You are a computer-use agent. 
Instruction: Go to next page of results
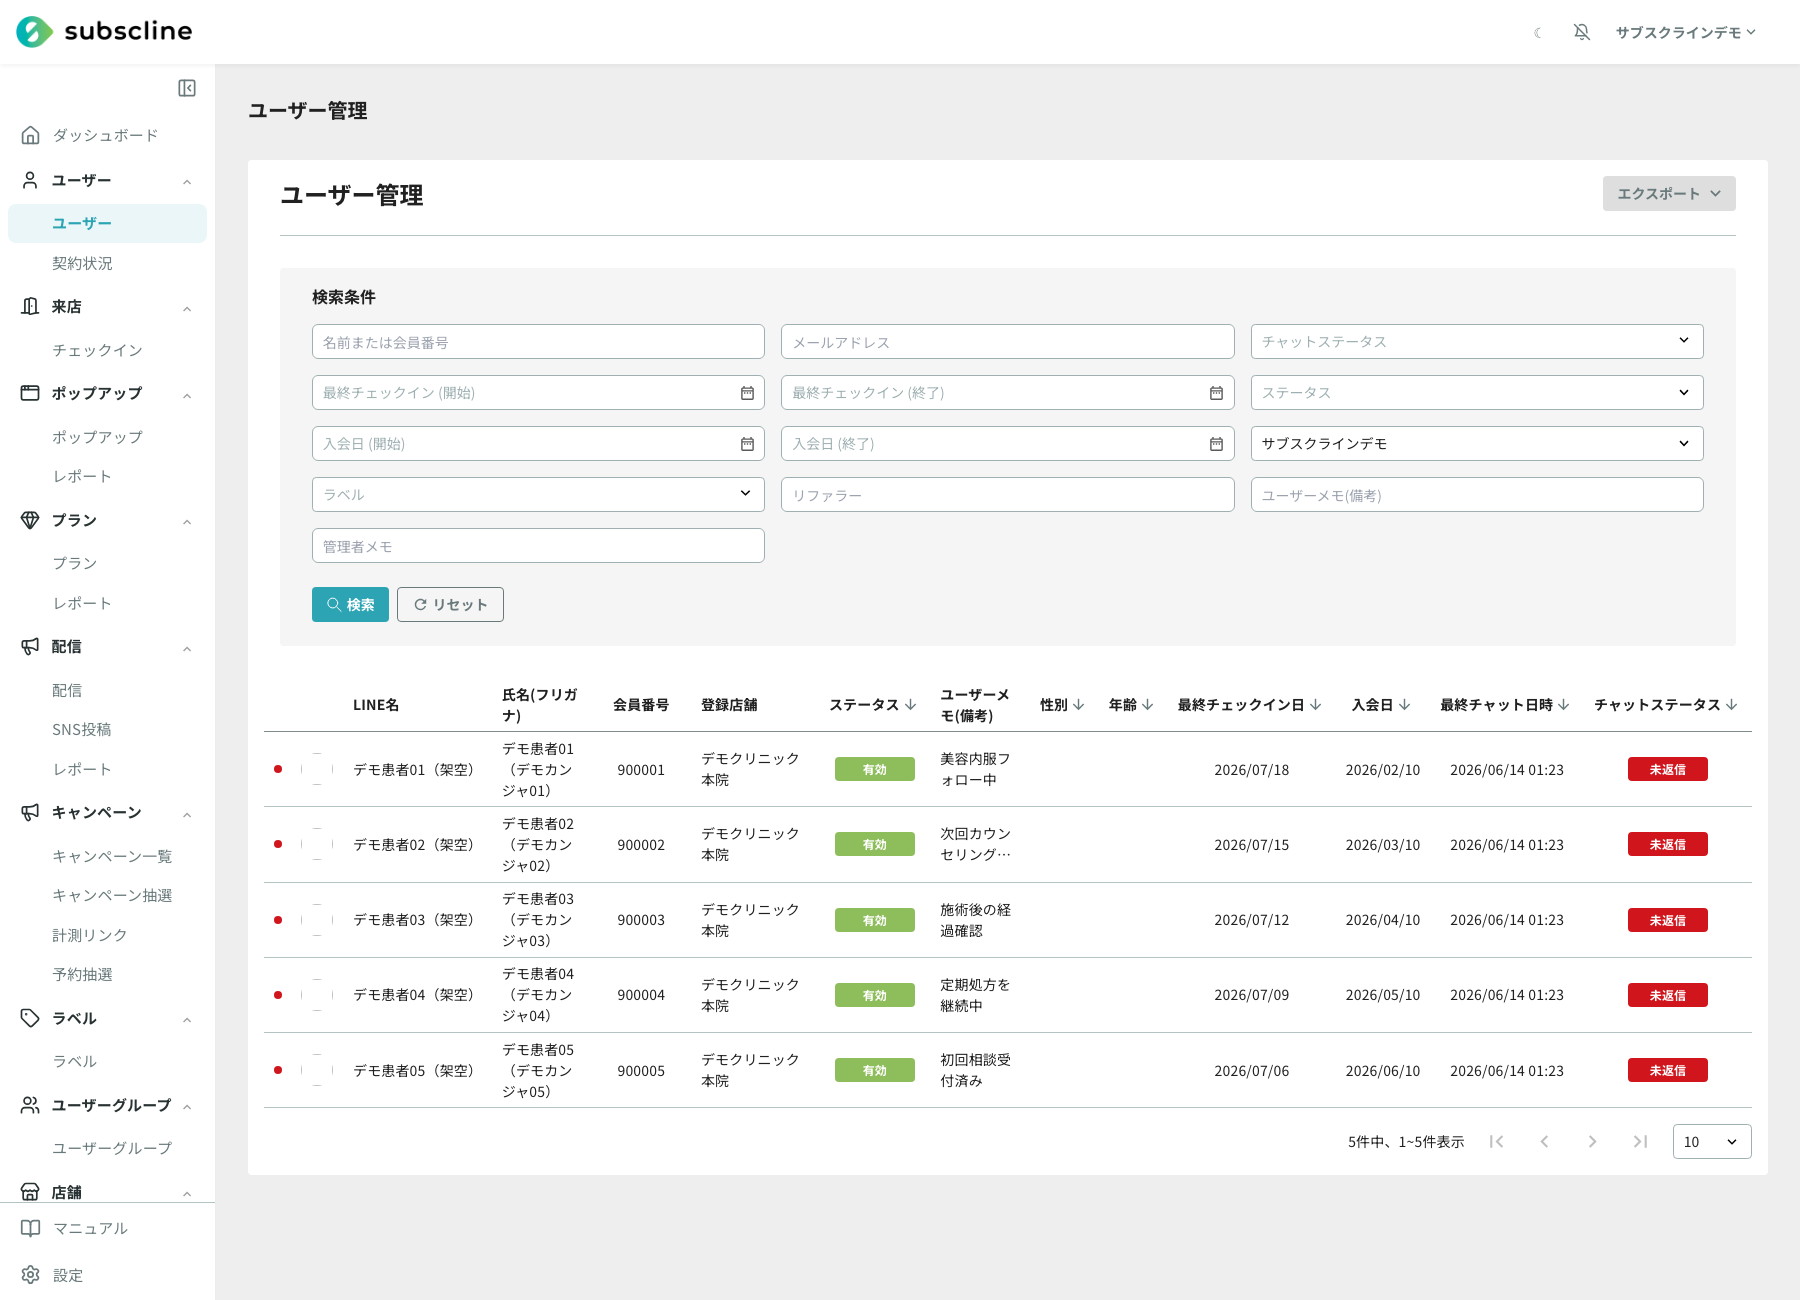point(1592,1141)
